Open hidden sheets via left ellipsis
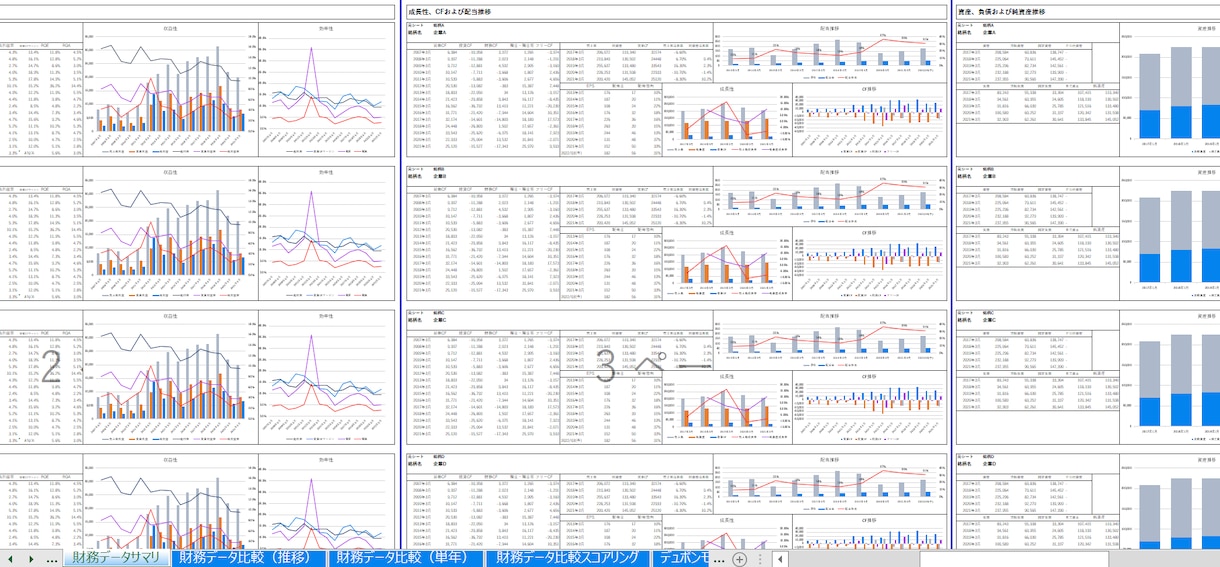The width and height of the screenshot is (1220, 567). click(x=52, y=558)
